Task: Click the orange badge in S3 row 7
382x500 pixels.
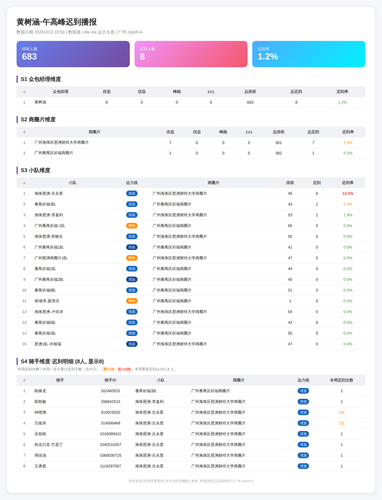Action: (132, 258)
